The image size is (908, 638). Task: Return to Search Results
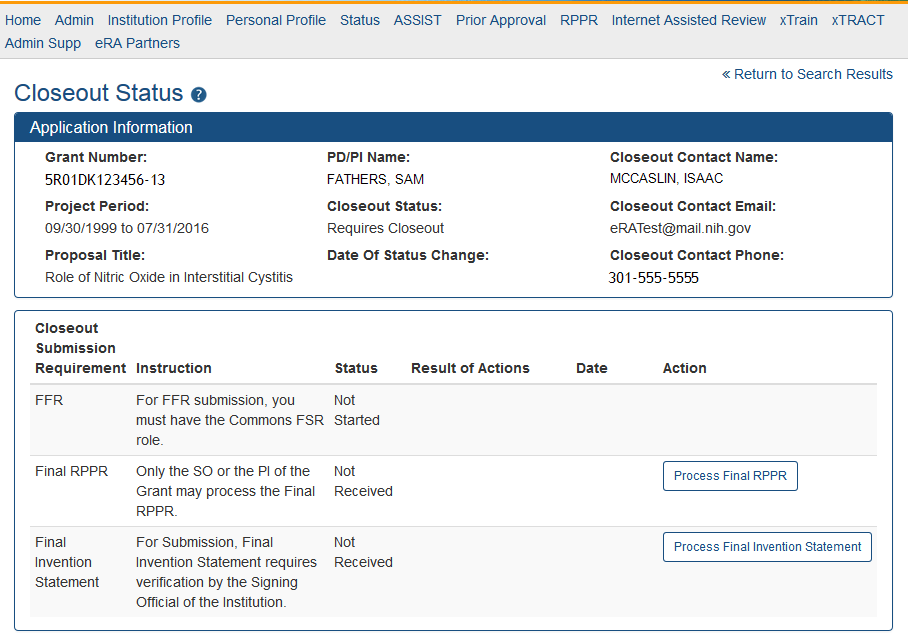click(807, 74)
